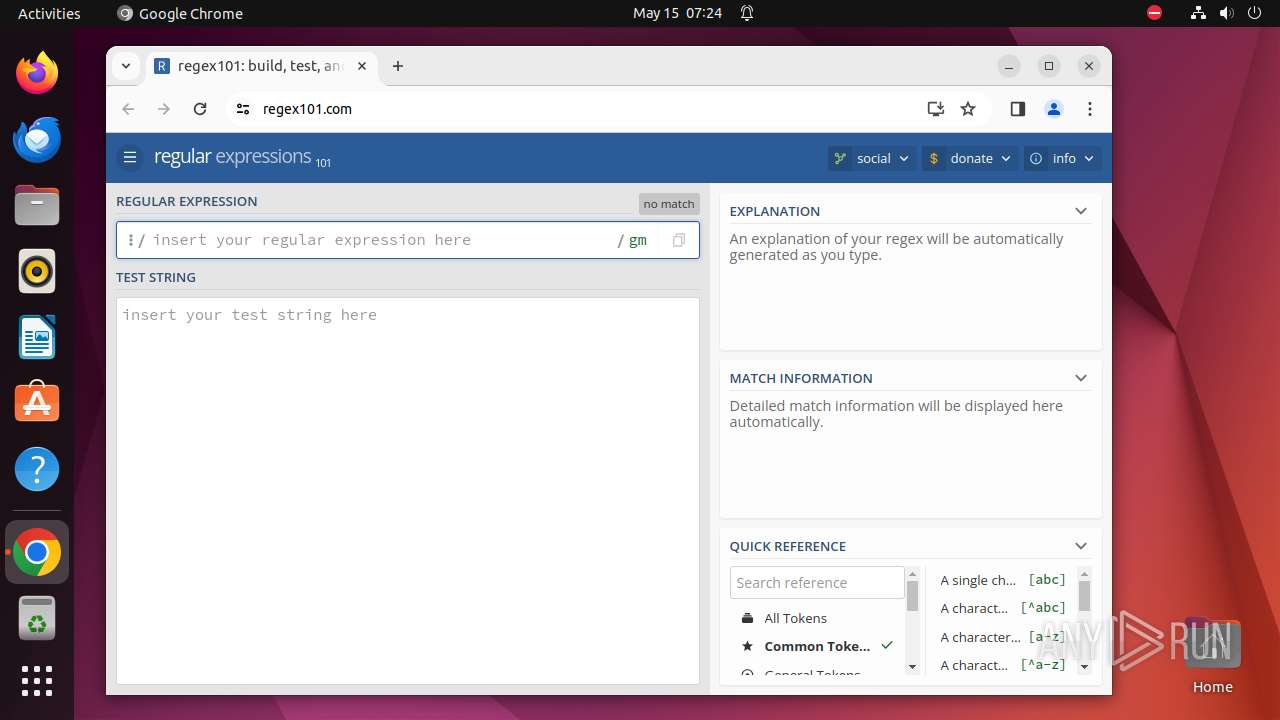The image size is (1280, 720).
Task: Close the regex101 tab
Action: tap(362, 66)
